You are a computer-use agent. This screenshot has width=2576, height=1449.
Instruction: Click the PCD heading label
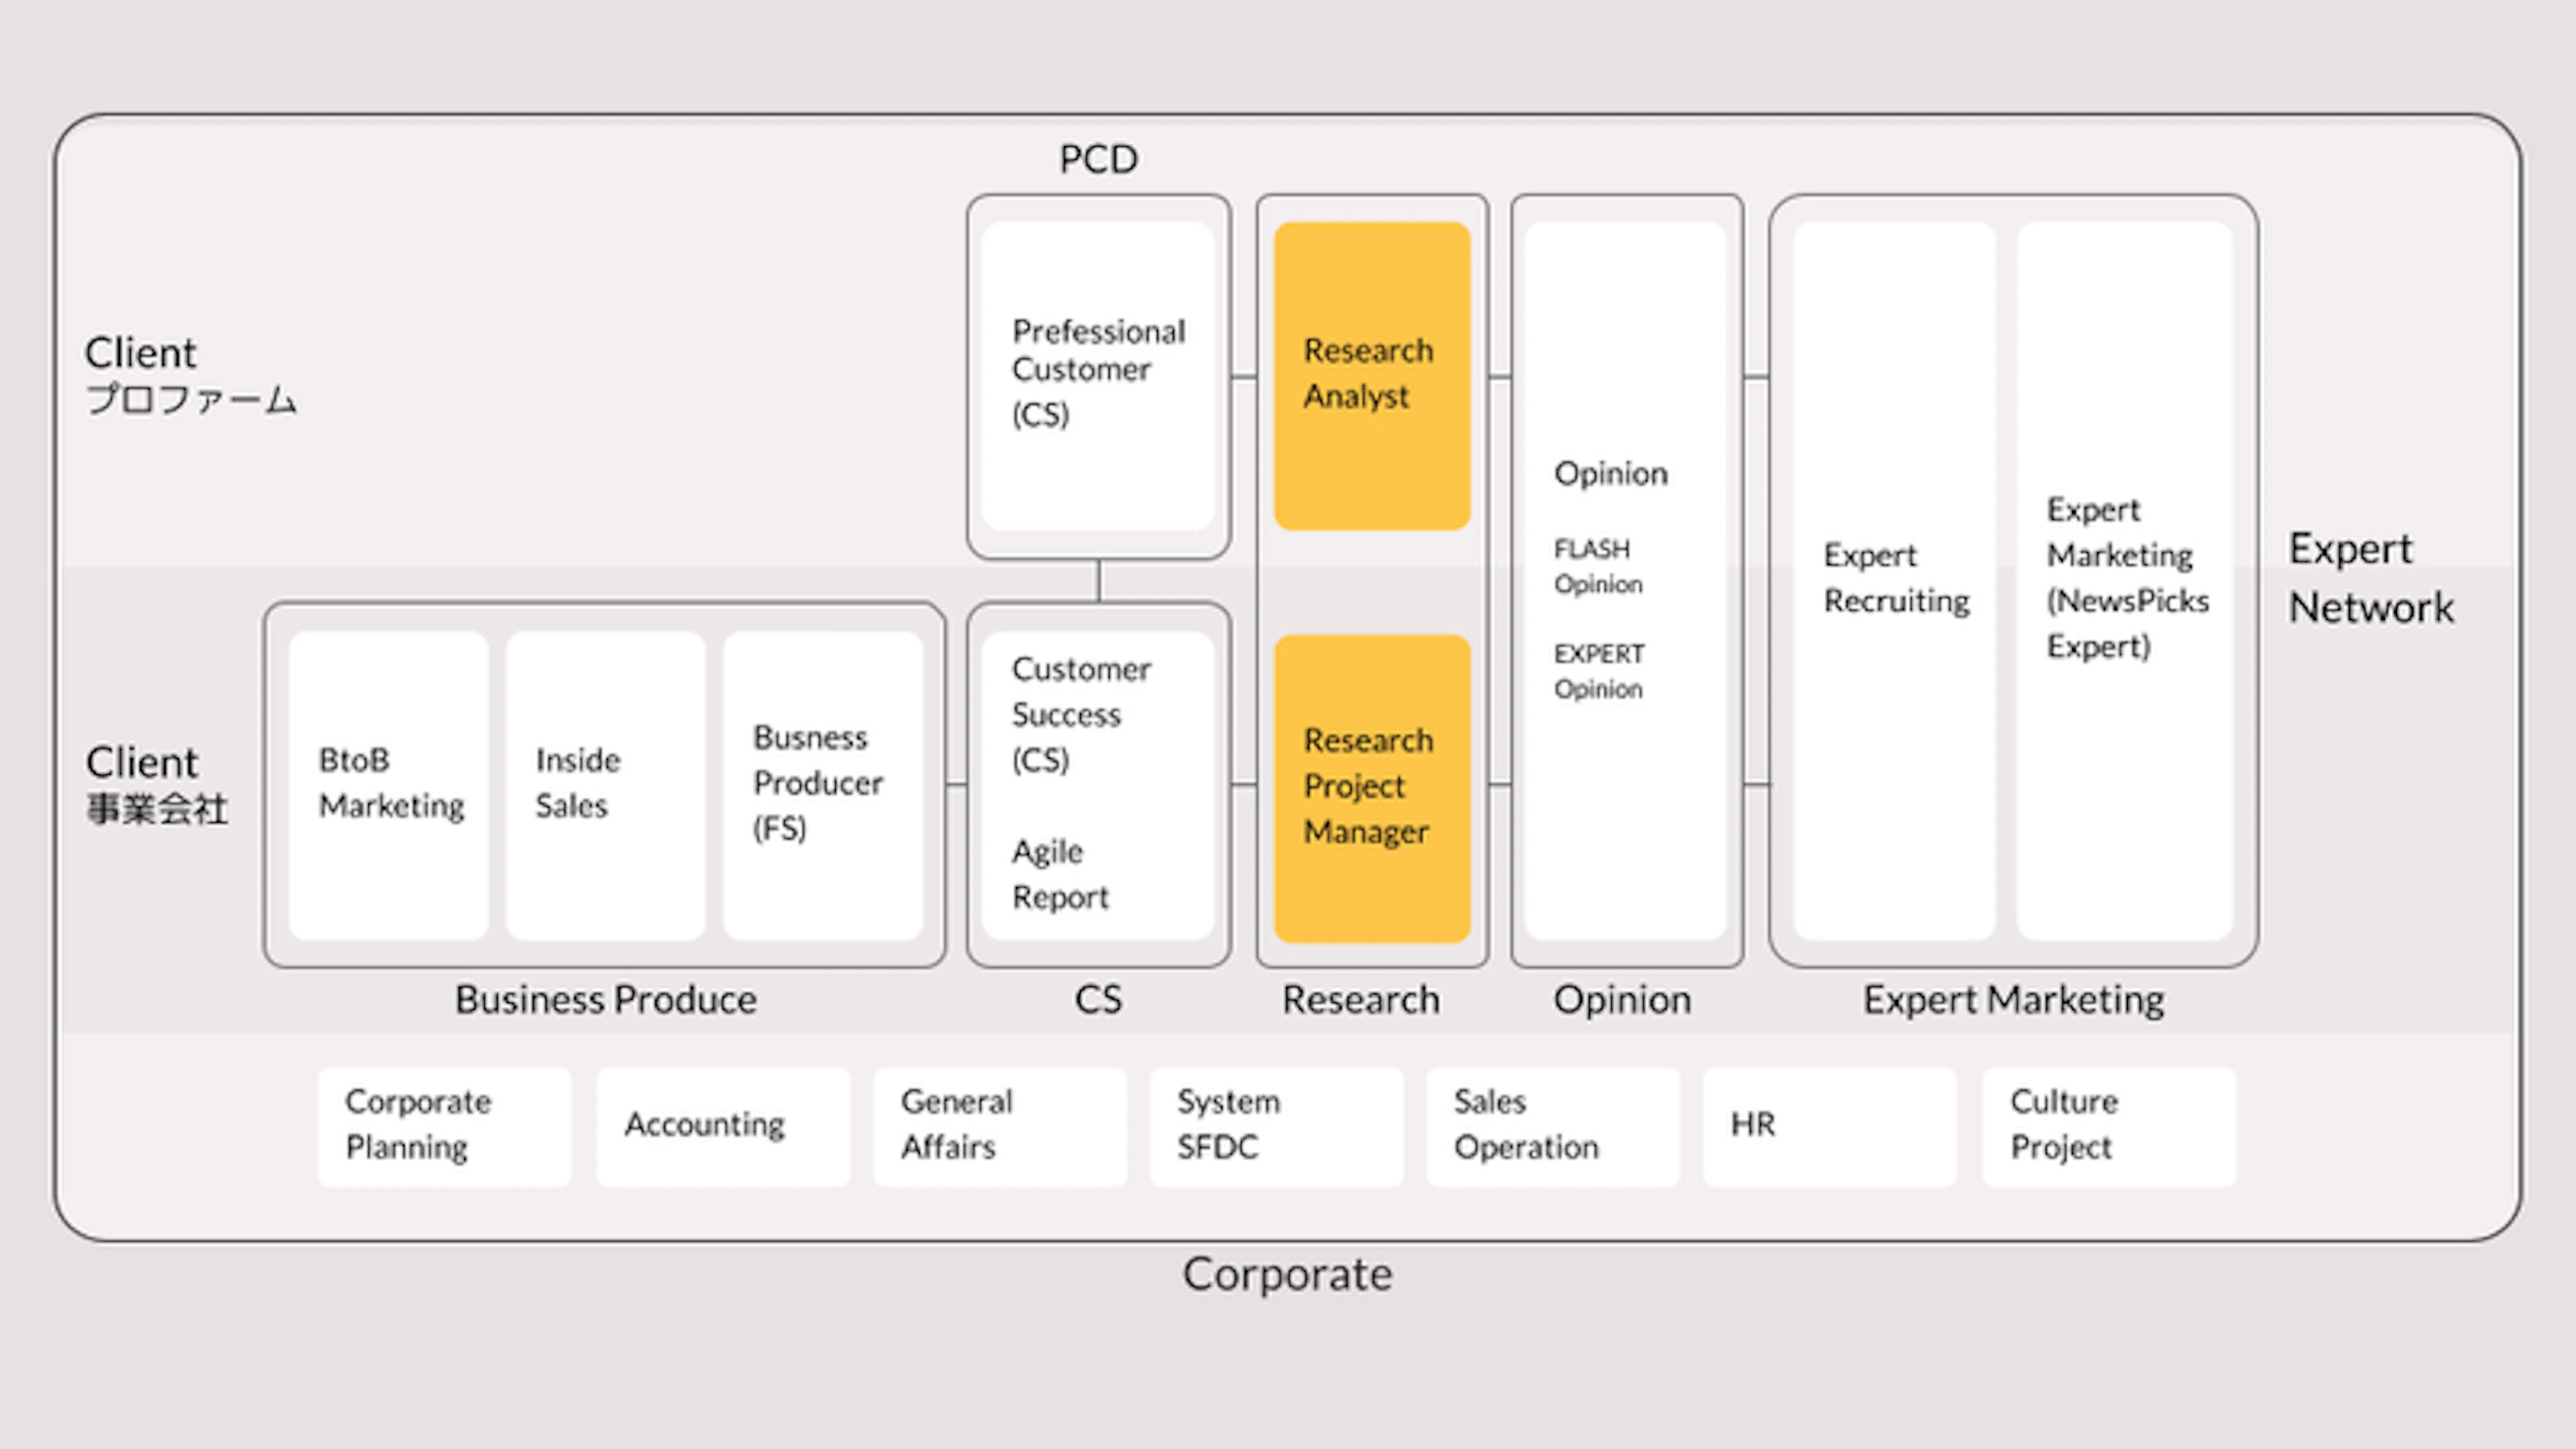pyautogui.click(x=1098, y=159)
